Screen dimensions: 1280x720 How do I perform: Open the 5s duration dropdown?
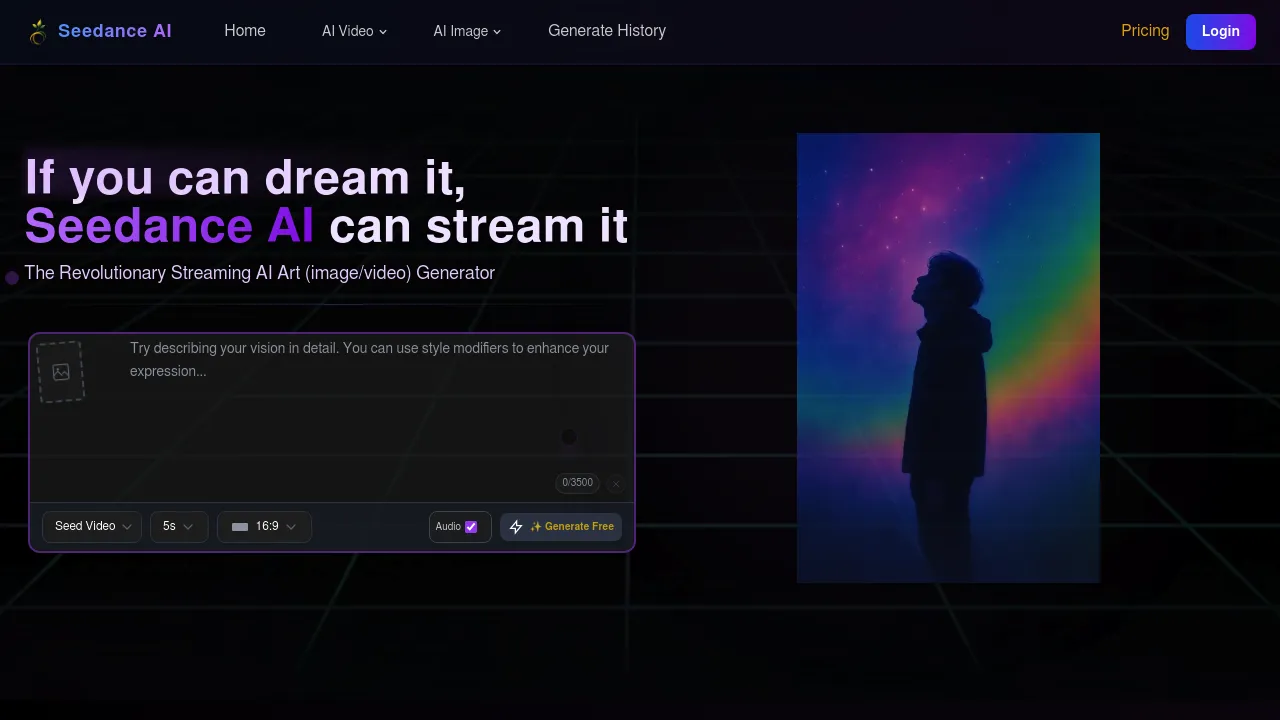coord(179,527)
